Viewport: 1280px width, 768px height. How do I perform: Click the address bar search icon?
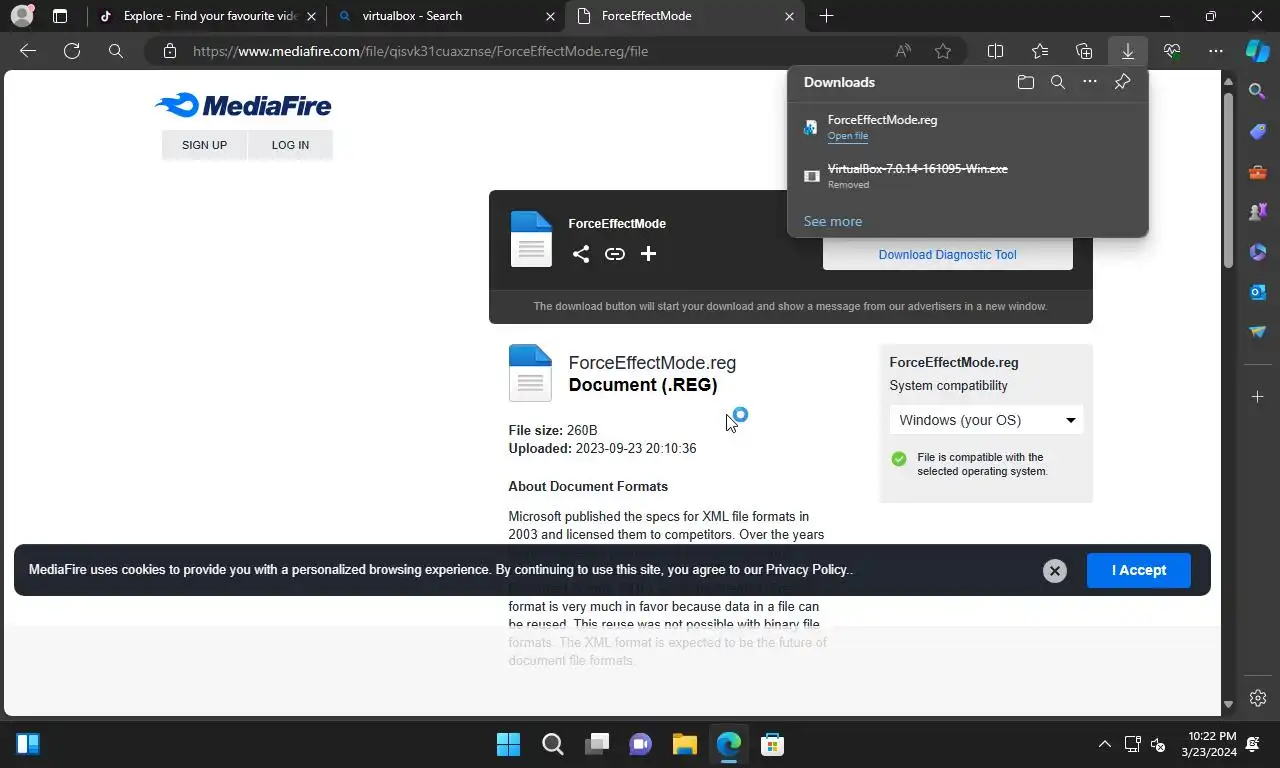(116, 51)
